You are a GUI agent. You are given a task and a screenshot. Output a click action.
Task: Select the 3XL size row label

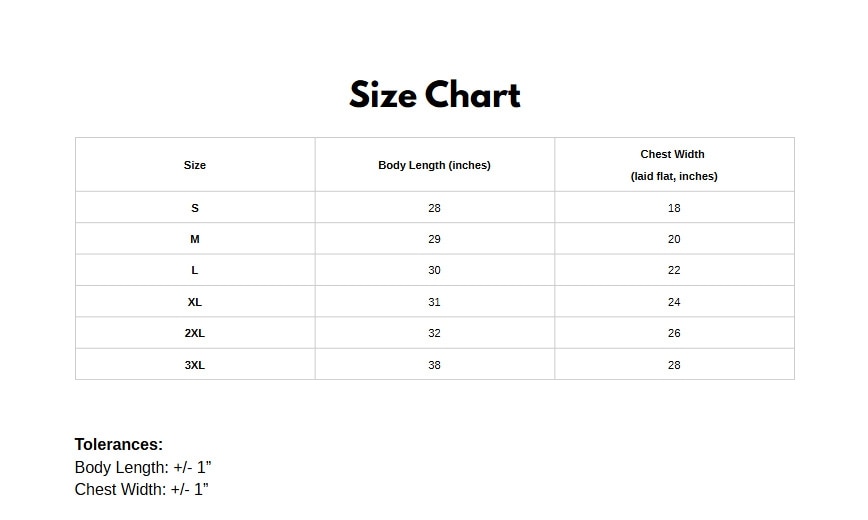click(x=195, y=365)
